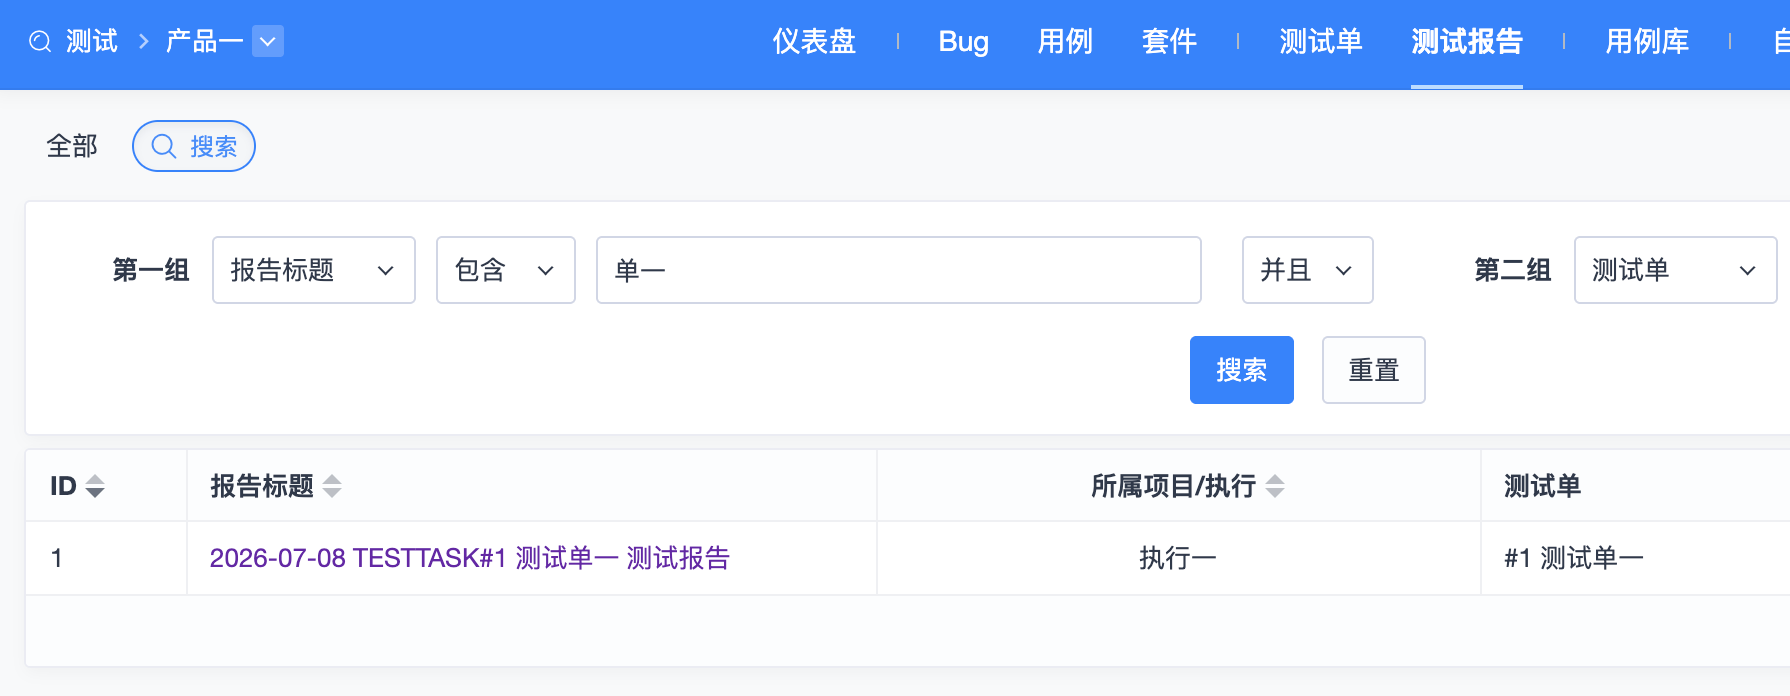Sort the table by ID column
This screenshot has width=1790, height=696.
tap(95, 486)
